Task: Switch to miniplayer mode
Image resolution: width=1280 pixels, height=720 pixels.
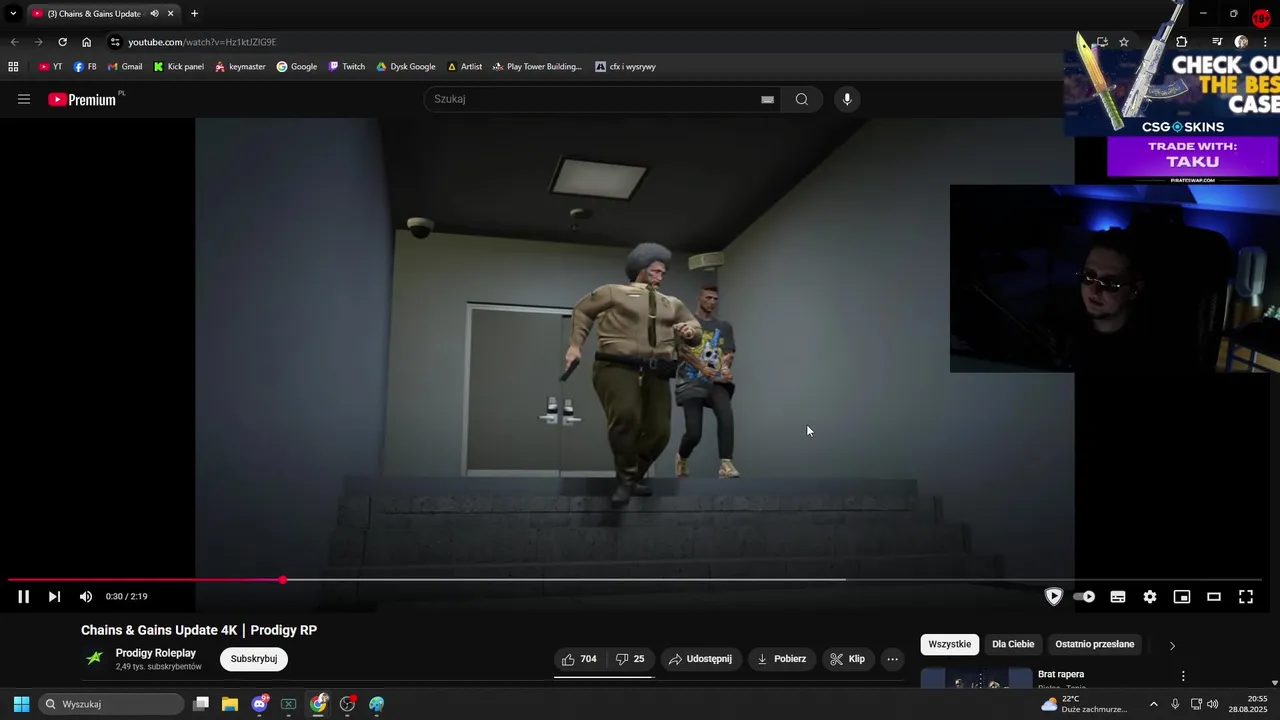Action: [x=1182, y=597]
